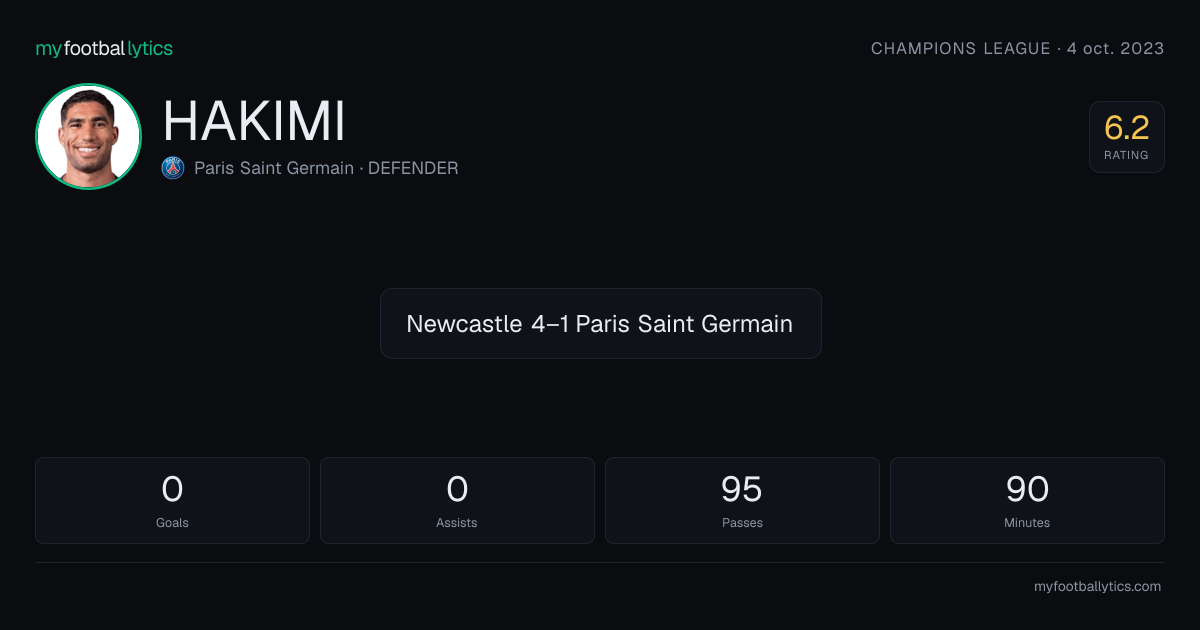
Task: Click Paris Saint Germain text beside crest
Action: (274, 168)
